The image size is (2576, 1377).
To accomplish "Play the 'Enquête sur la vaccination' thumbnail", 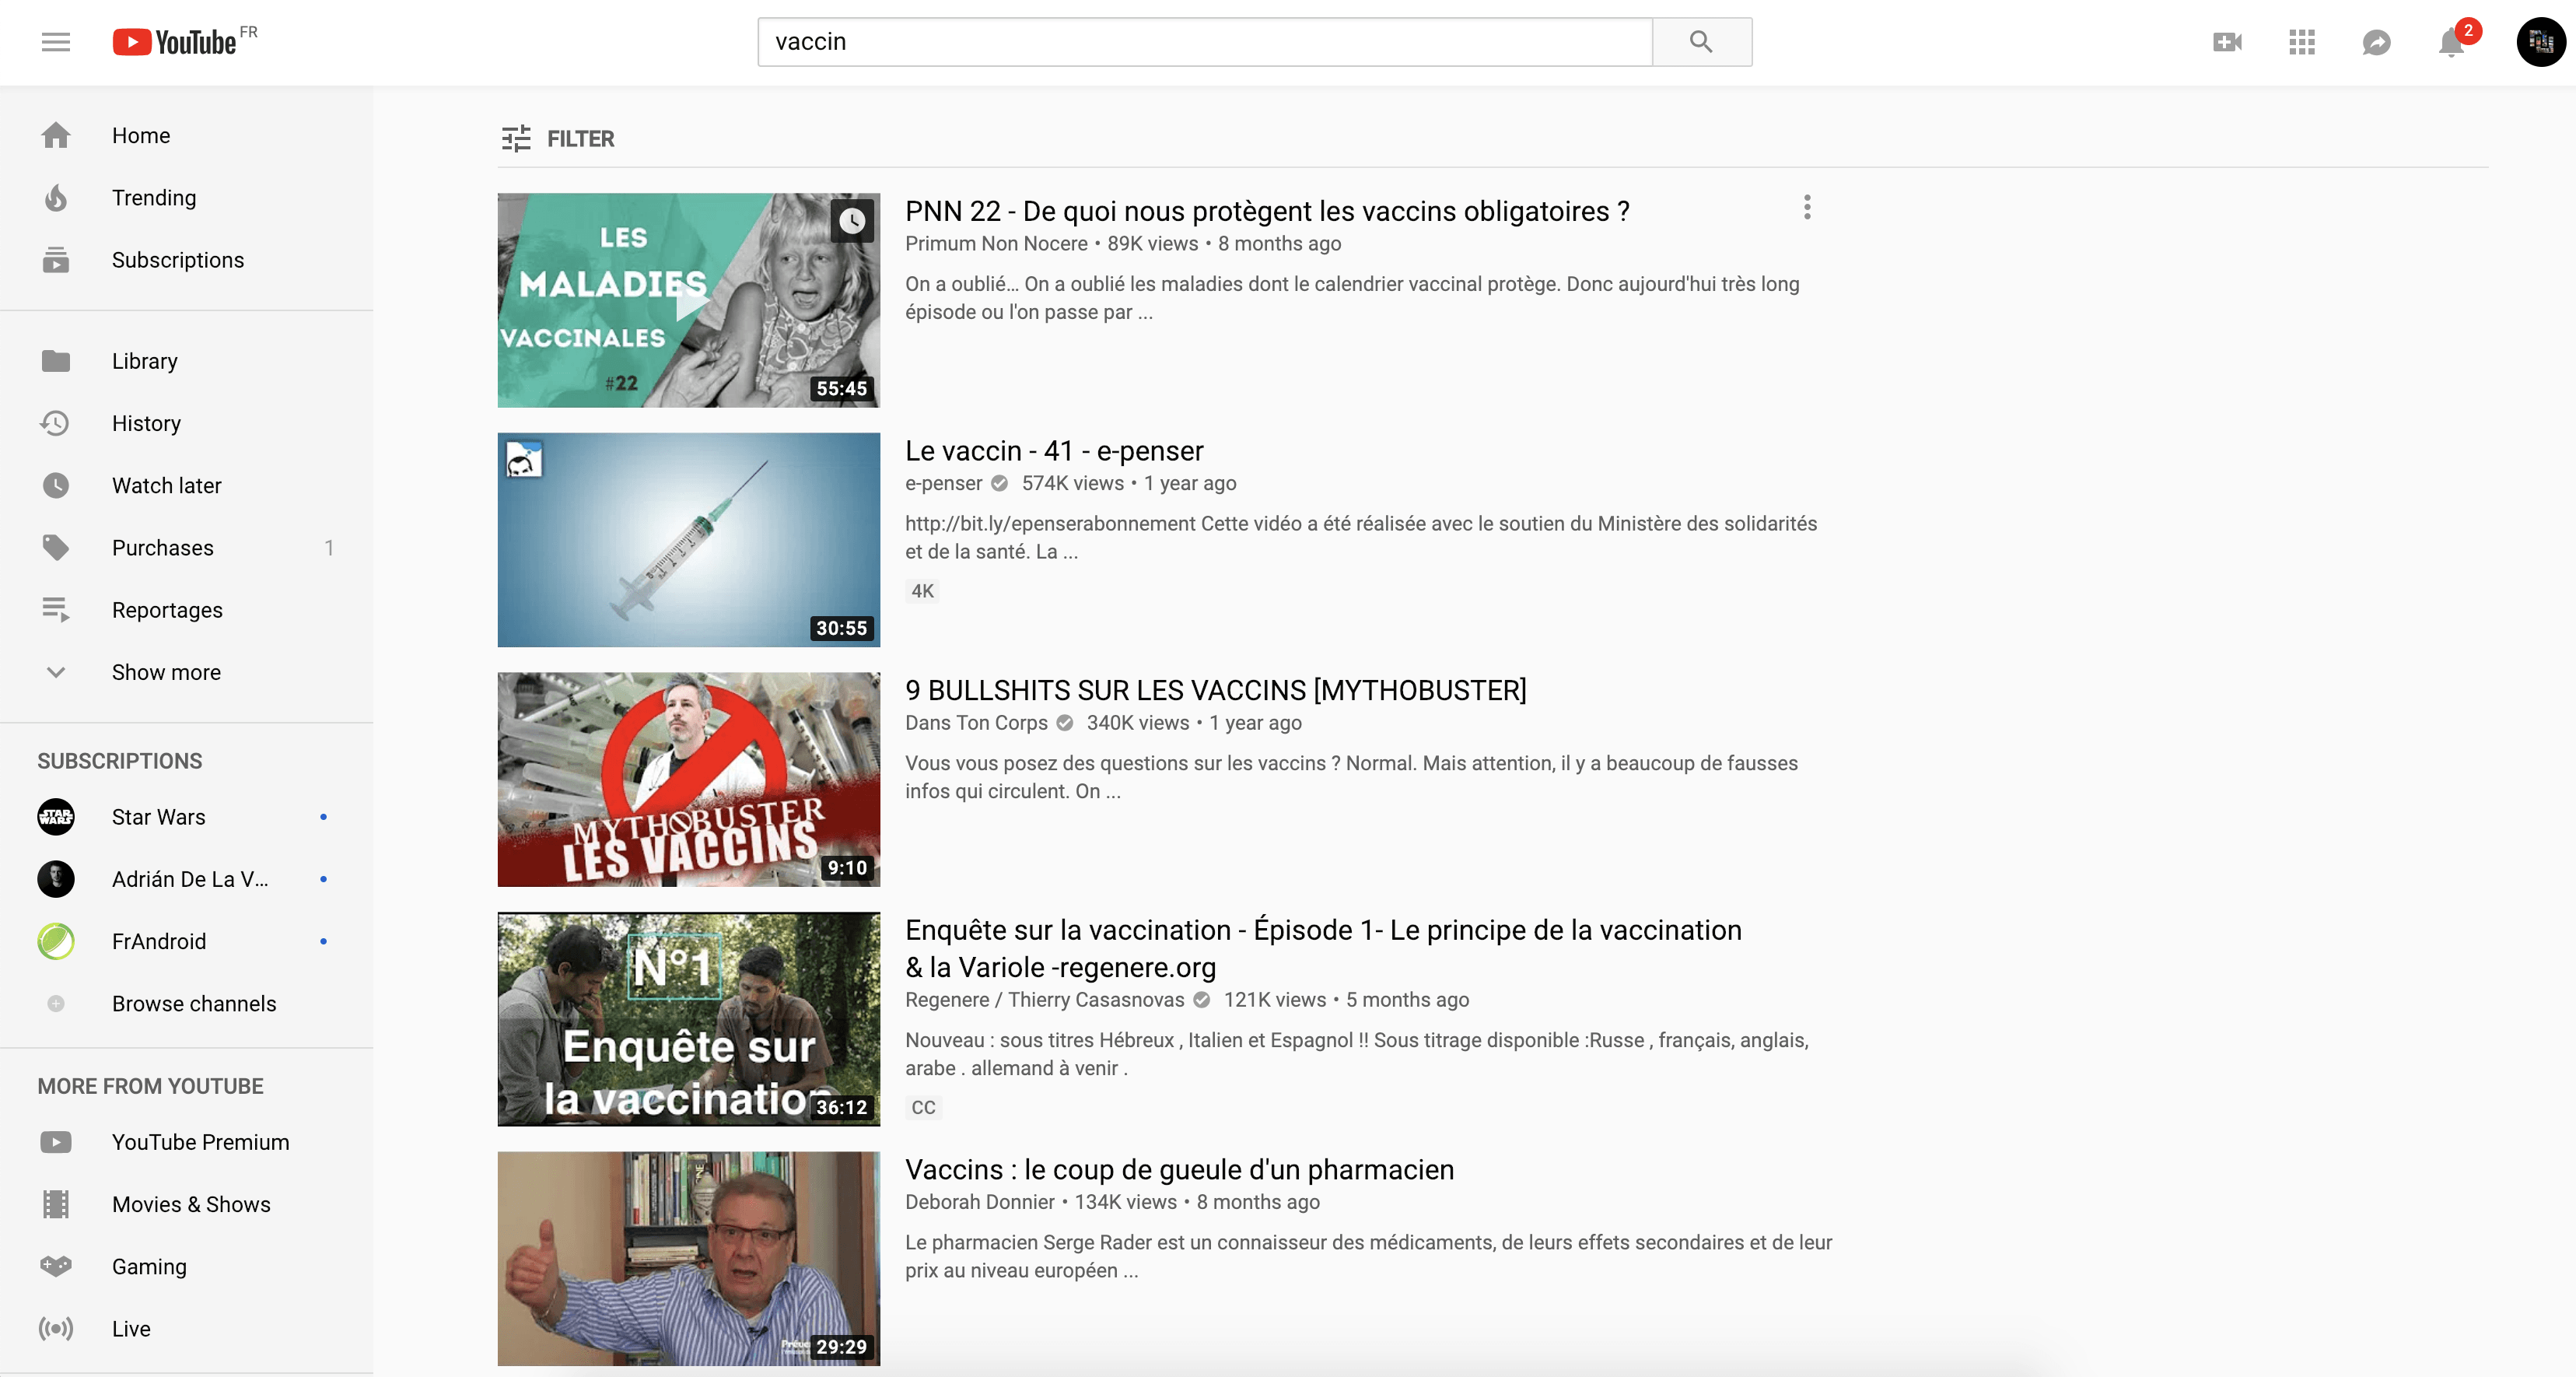I will 689,1019.
